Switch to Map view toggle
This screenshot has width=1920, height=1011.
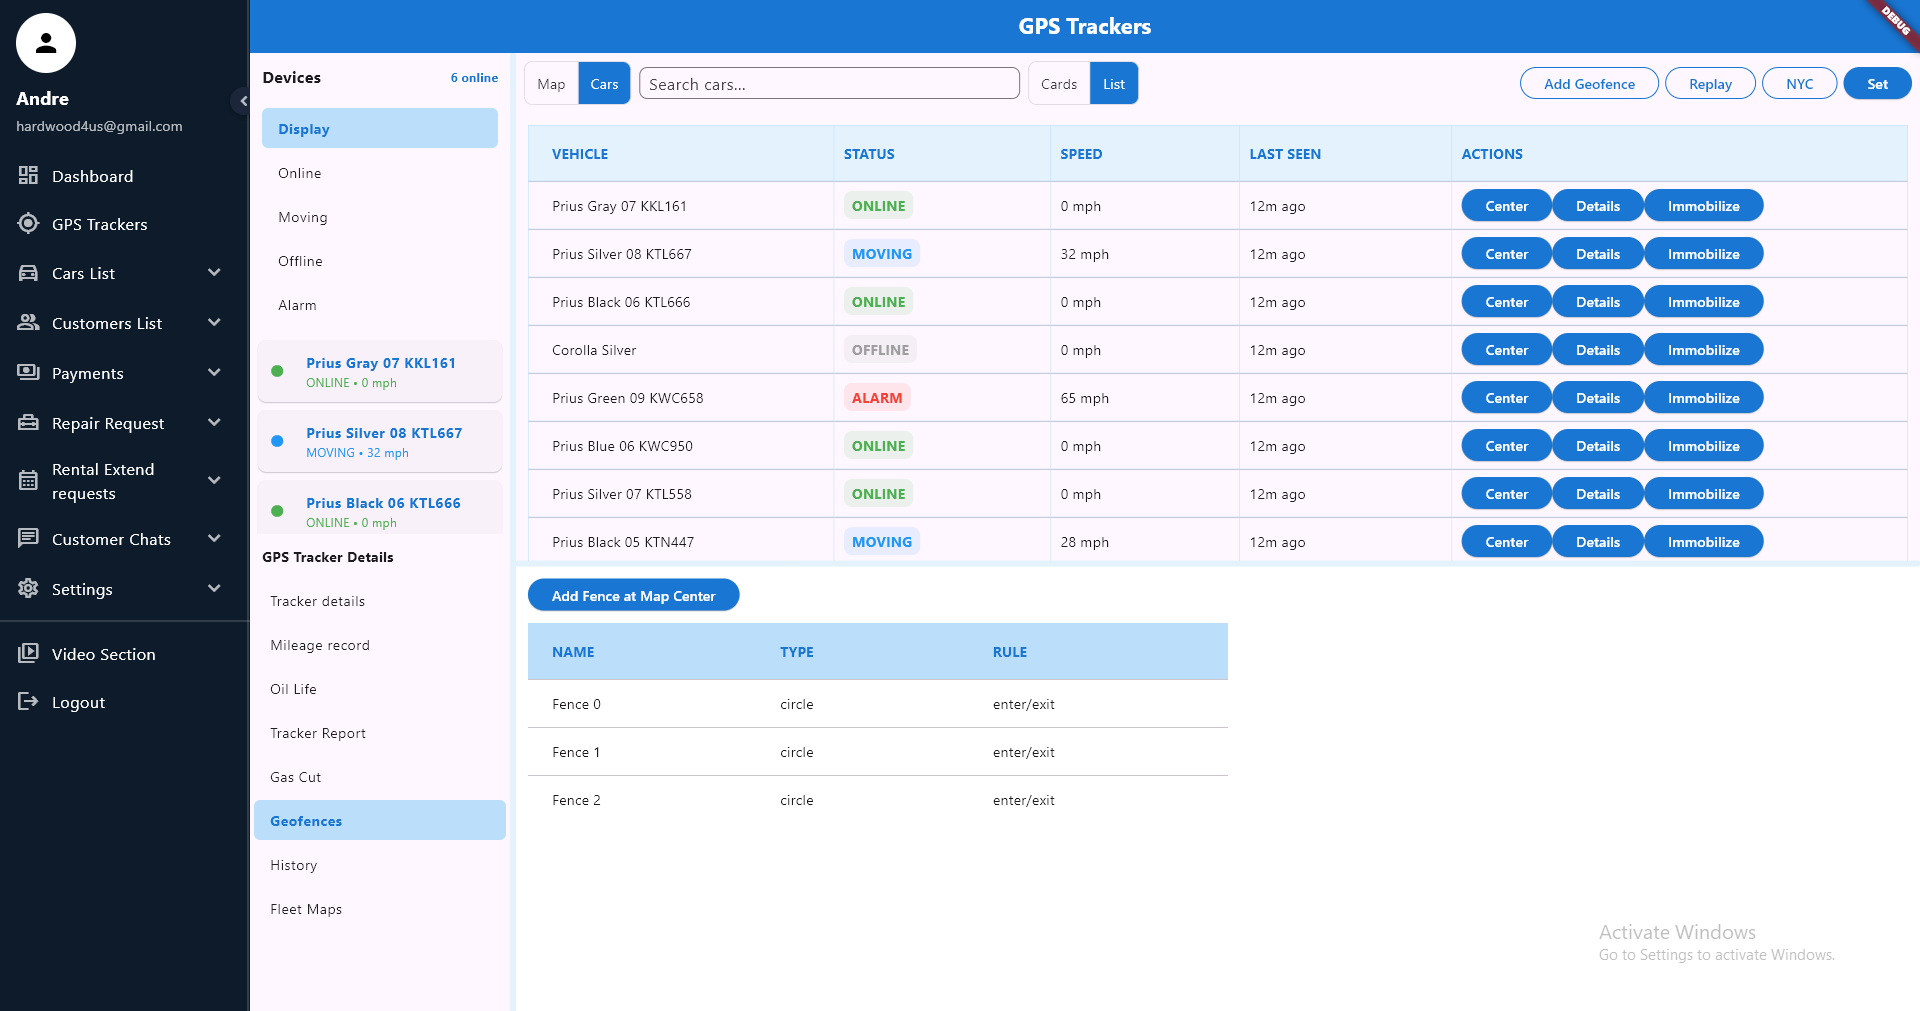click(551, 84)
